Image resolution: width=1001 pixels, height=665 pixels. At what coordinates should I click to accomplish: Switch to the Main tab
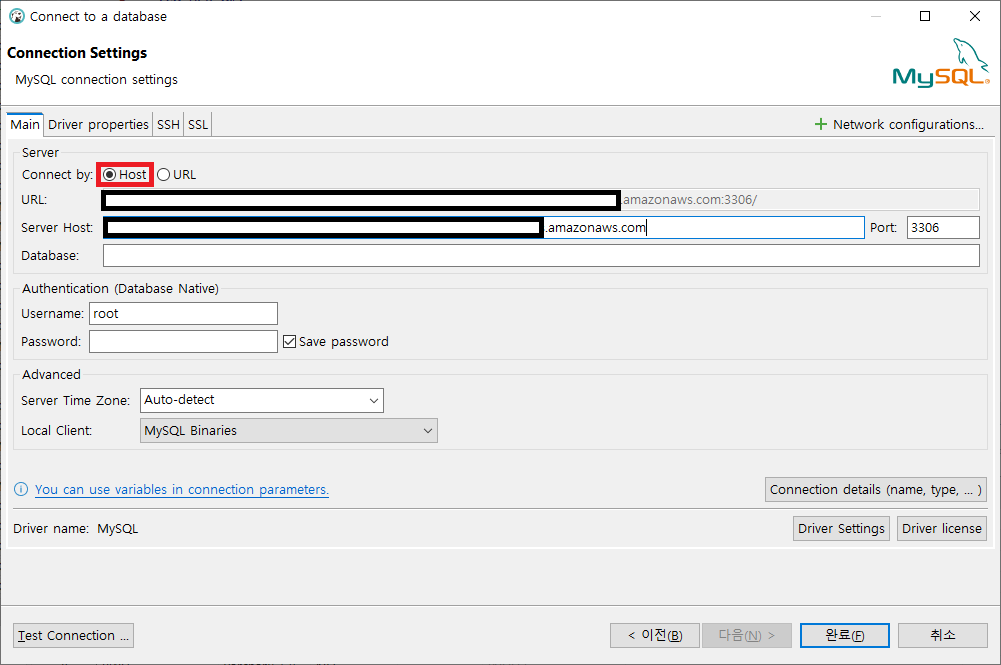point(25,124)
